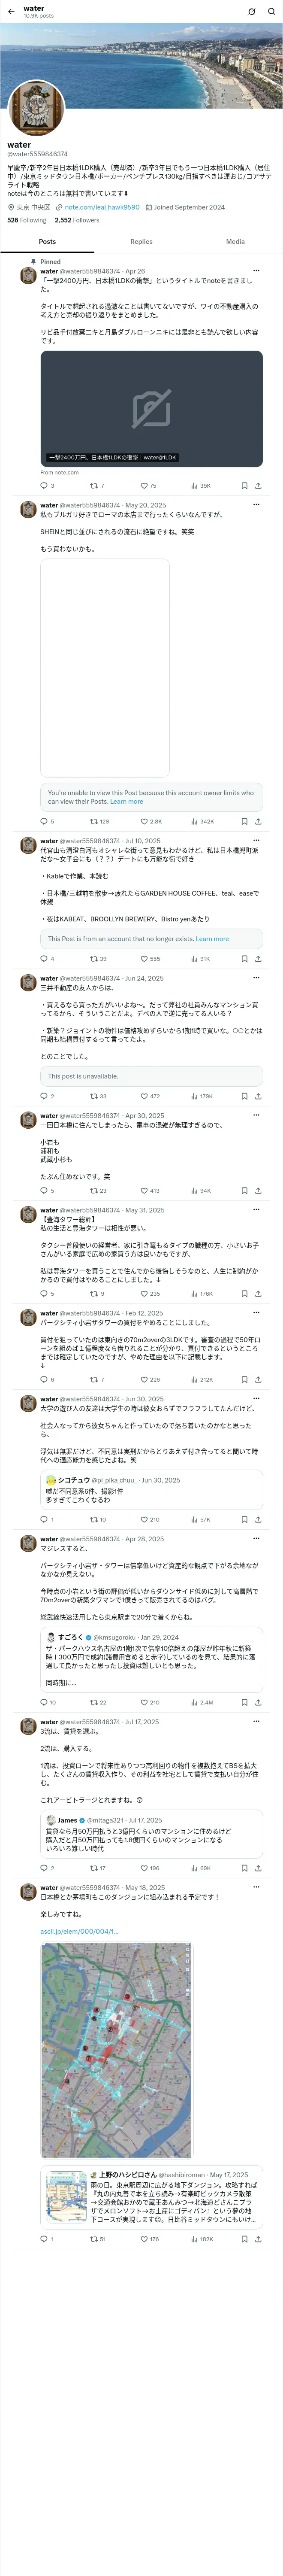The image size is (283, 2576).
Task: Open more options on May 31, 2025 post
Action: tap(256, 1210)
